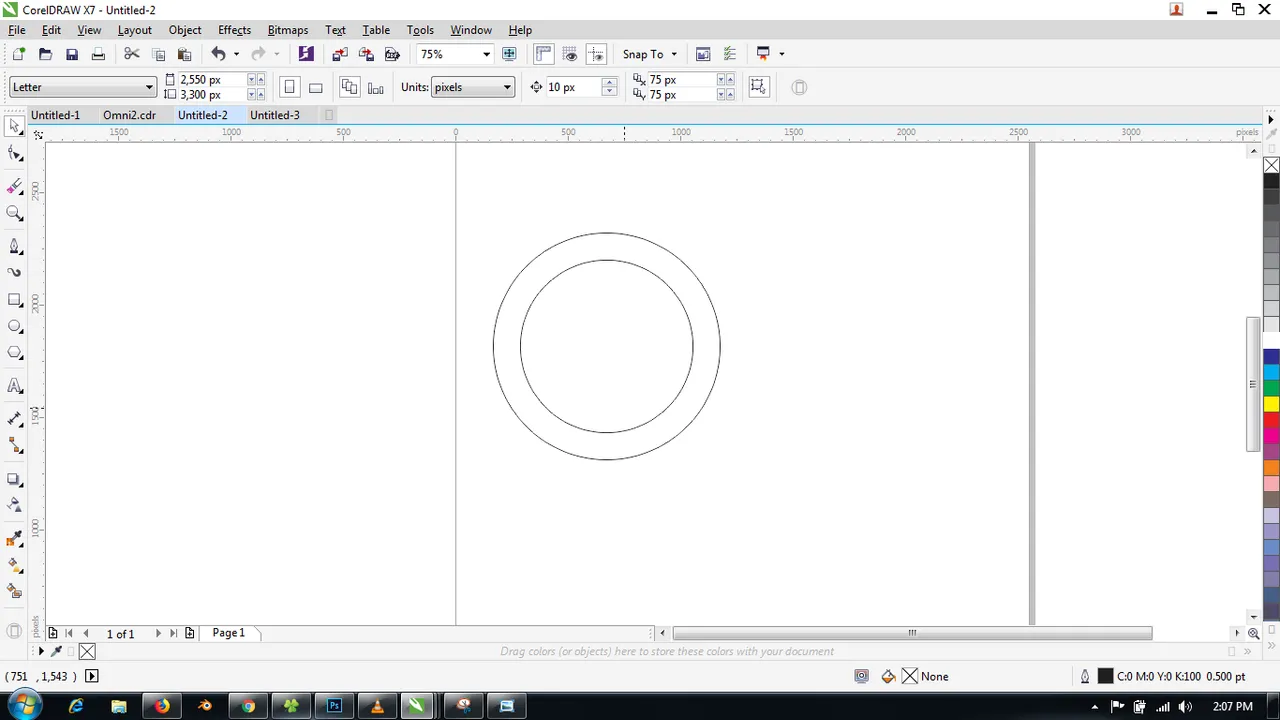
Task: Select the Page 1 tab
Action: [x=229, y=633]
